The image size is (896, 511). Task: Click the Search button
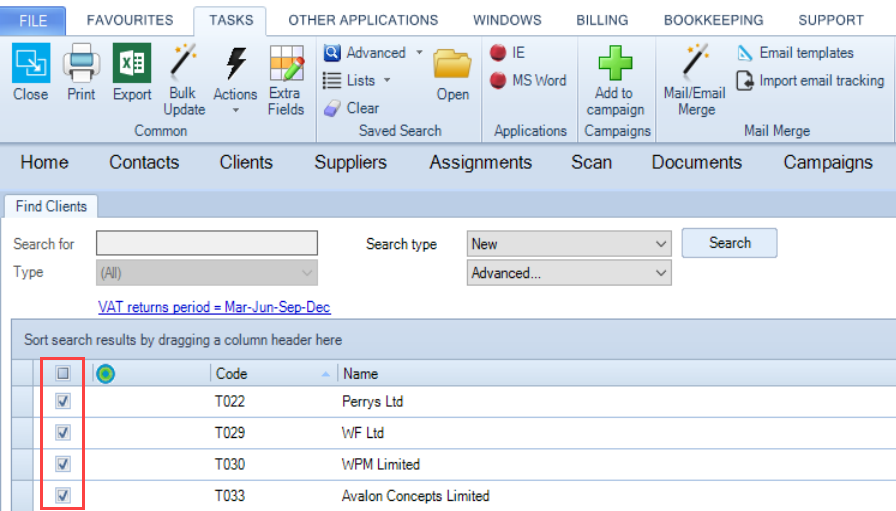(x=730, y=243)
